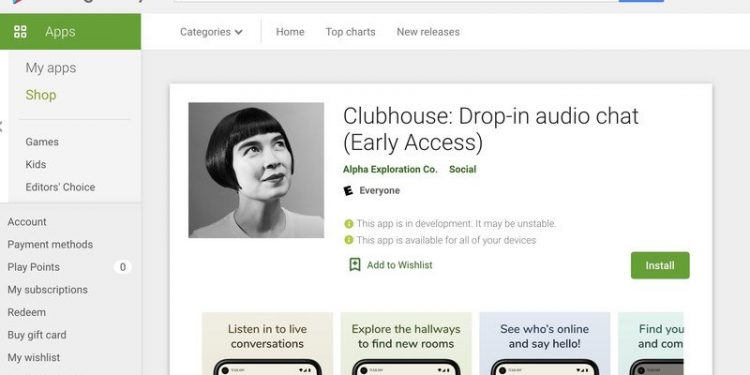Open Editors' Choice section
750x375 pixels.
coord(60,187)
